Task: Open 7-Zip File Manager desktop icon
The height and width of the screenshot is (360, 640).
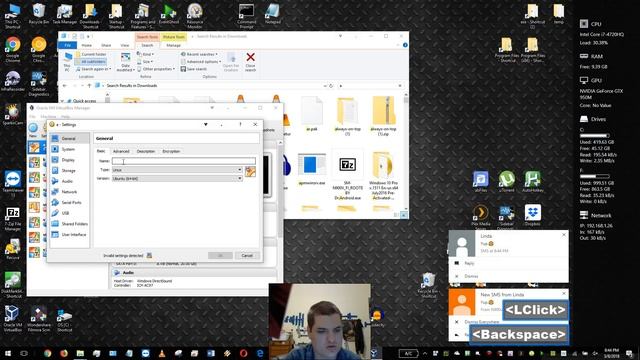Action: (13, 219)
